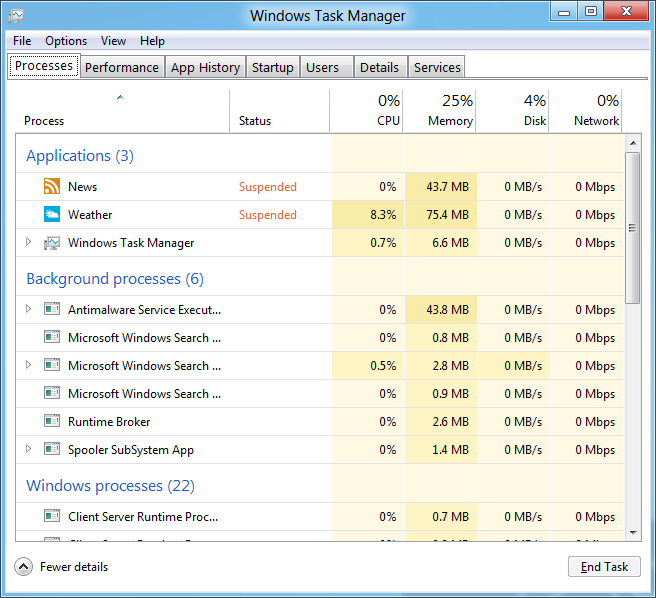Select the Weather process name
The height and width of the screenshot is (598, 656).
pyautogui.click(x=90, y=215)
